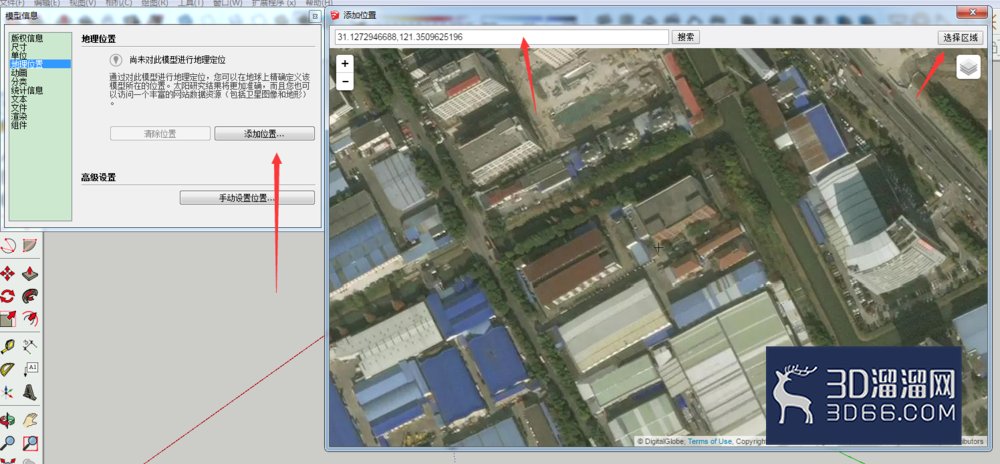
Task: Zoom out on the map with minus
Action: 344,81
